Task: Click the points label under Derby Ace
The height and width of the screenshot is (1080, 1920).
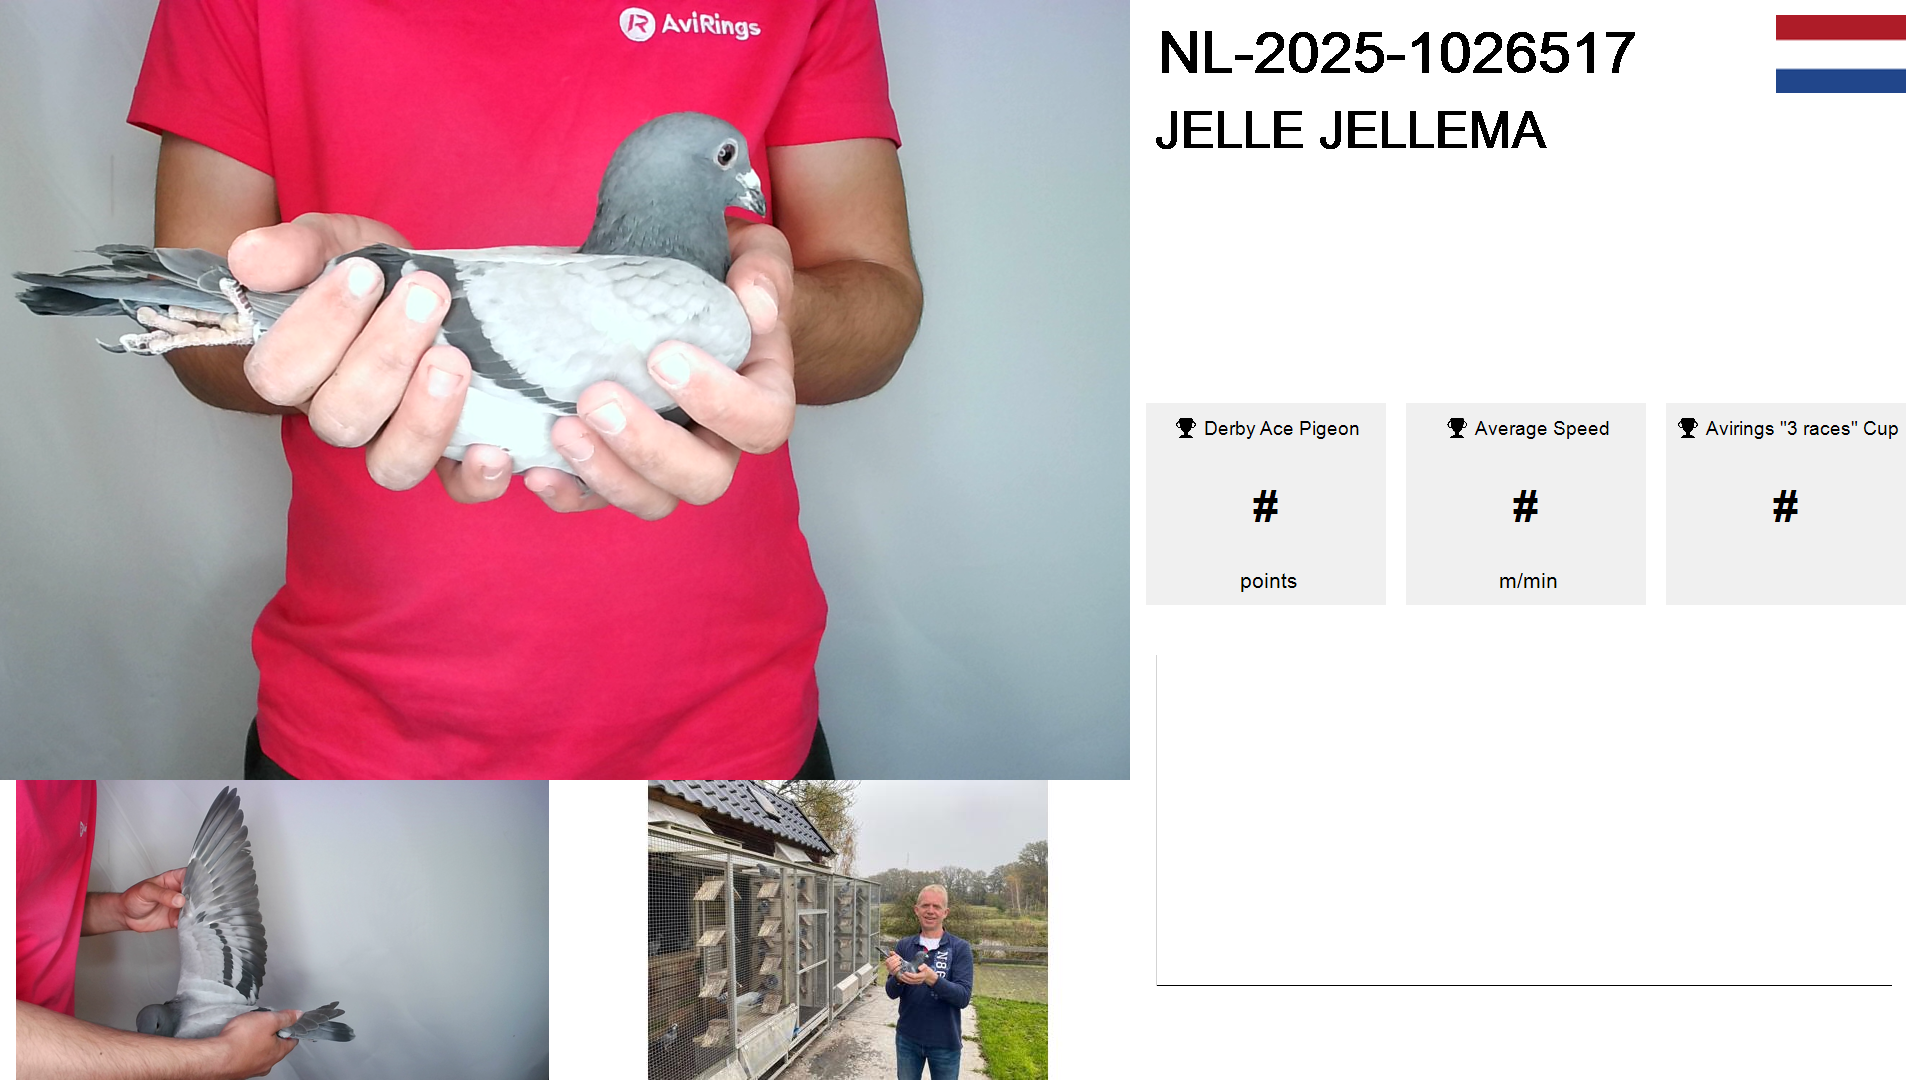Action: (1268, 581)
